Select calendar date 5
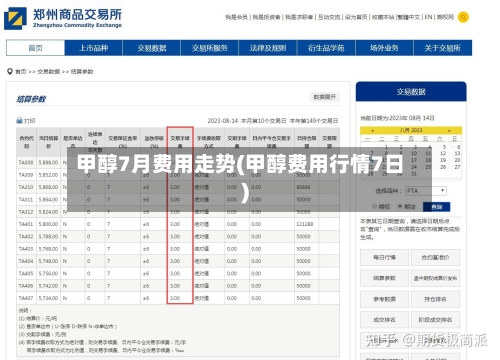The image size is (500, 360). [x=444, y=147]
